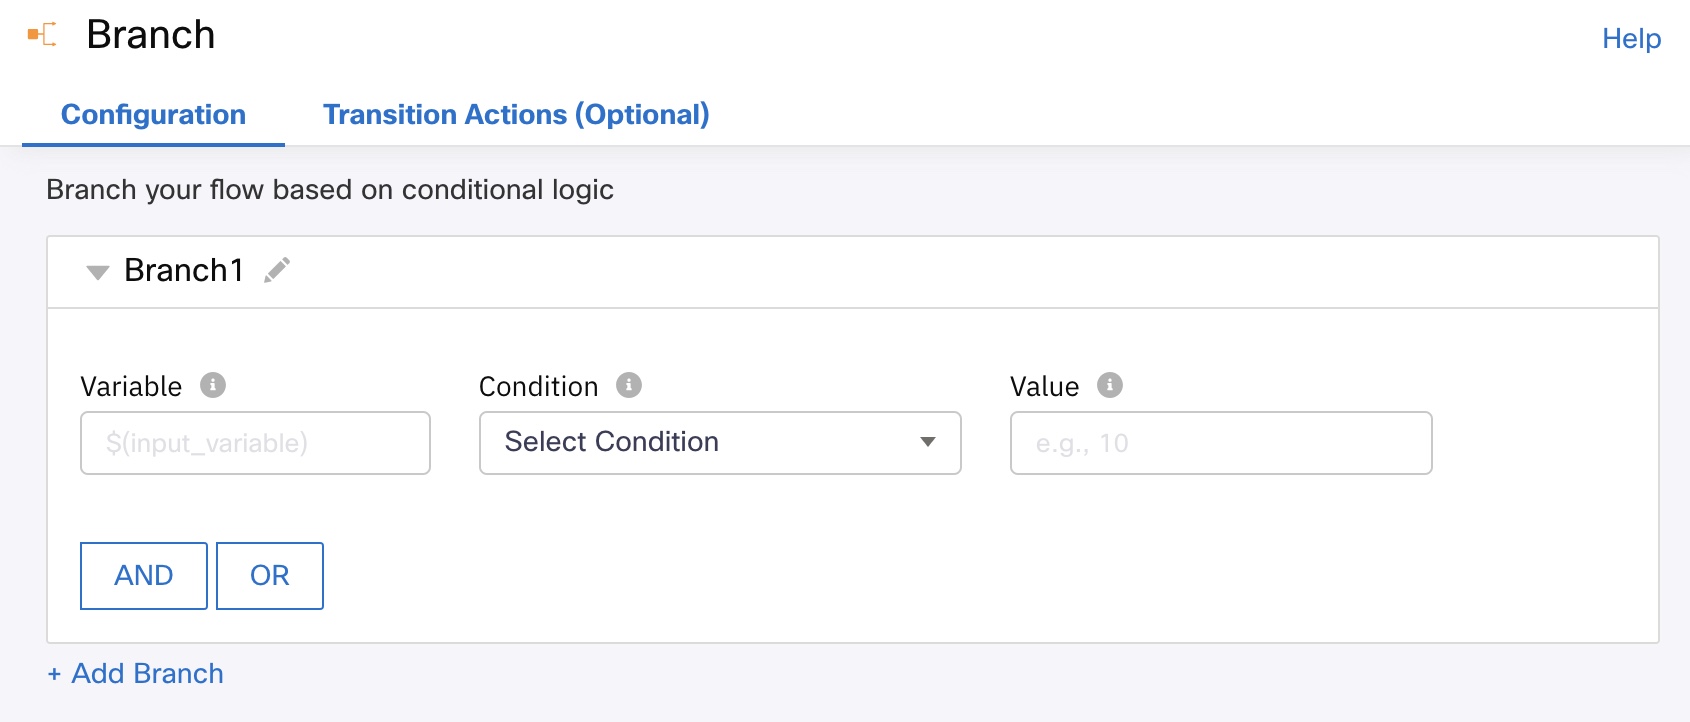Click the orange Branch node icon
The width and height of the screenshot is (1690, 722).
pyautogui.click(x=42, y=35)
